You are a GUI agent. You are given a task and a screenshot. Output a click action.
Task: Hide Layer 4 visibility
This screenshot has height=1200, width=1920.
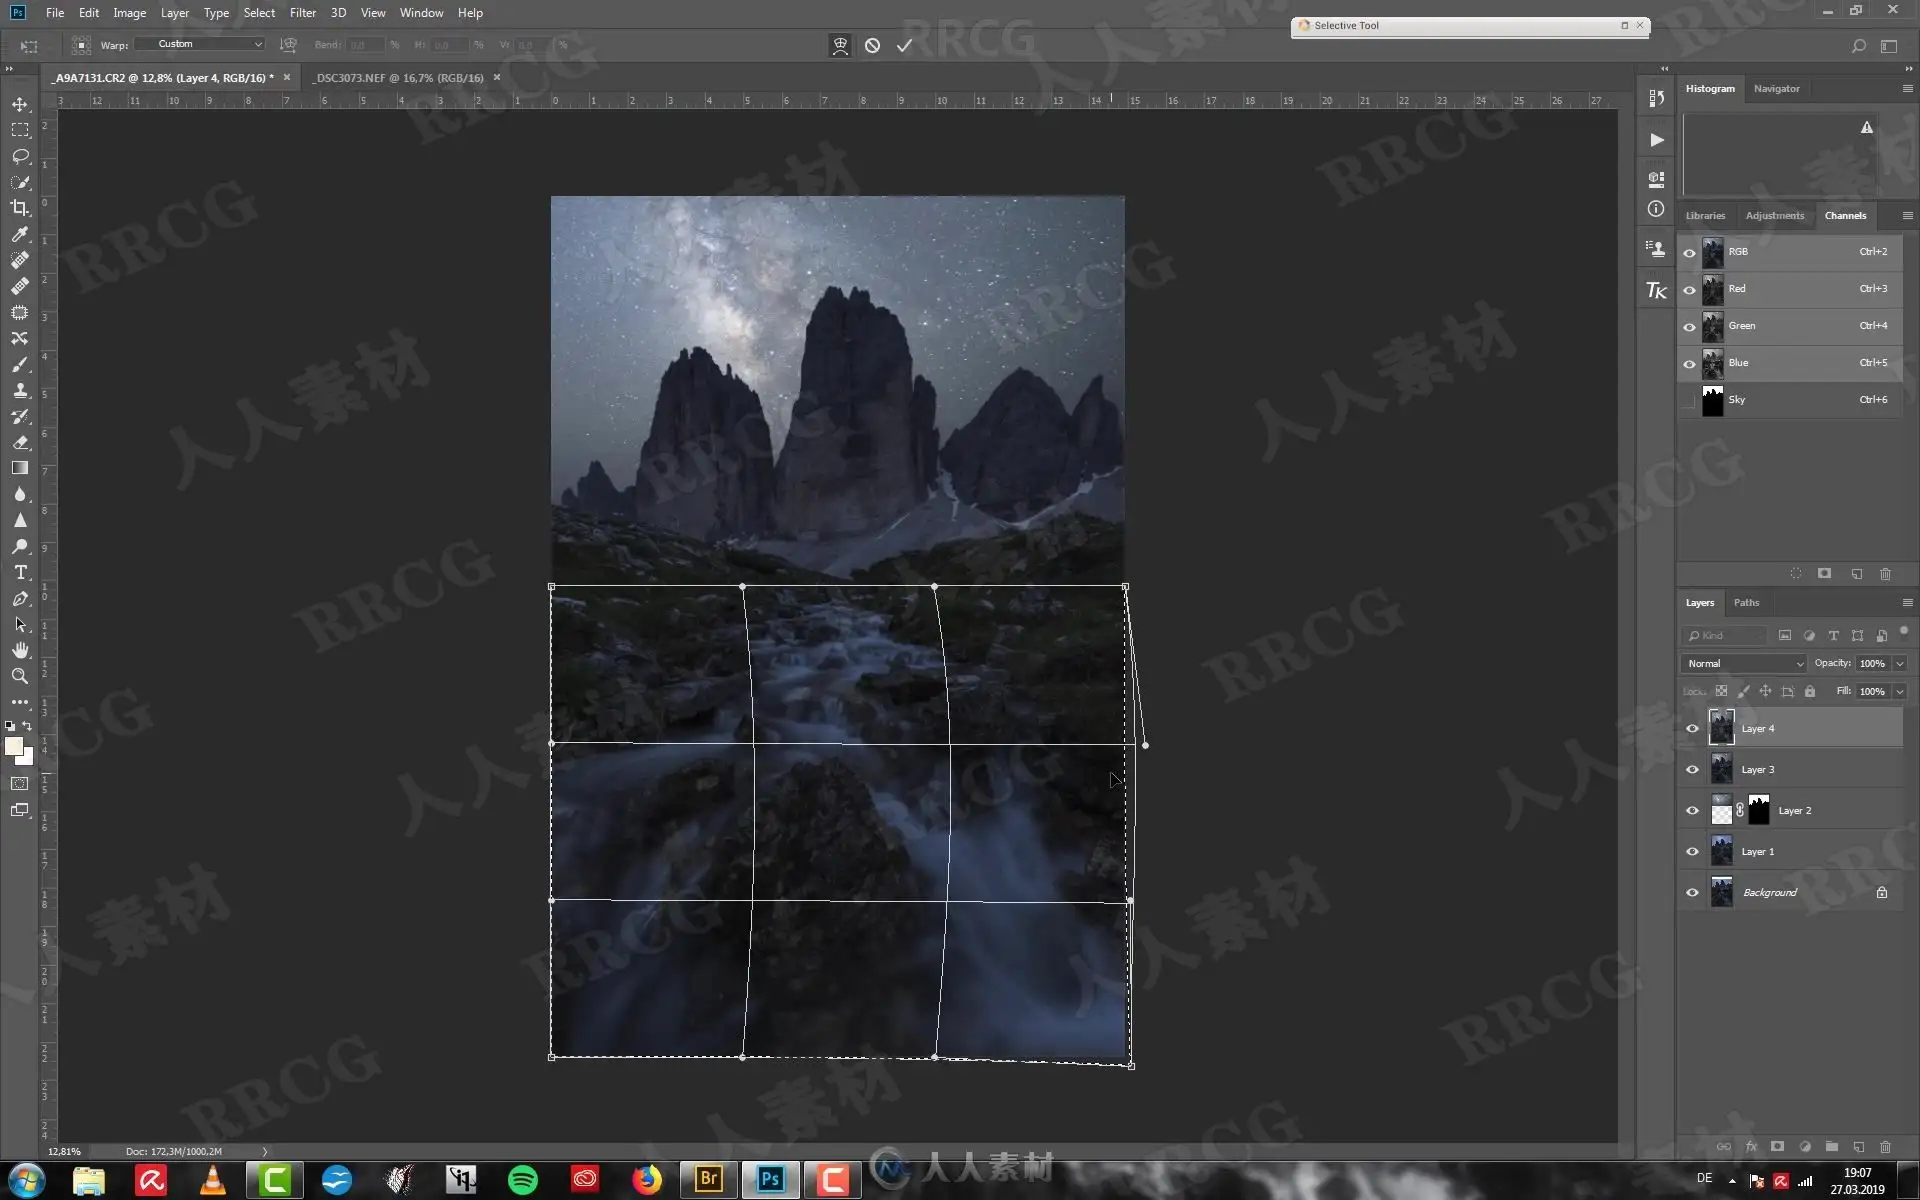1692,729
